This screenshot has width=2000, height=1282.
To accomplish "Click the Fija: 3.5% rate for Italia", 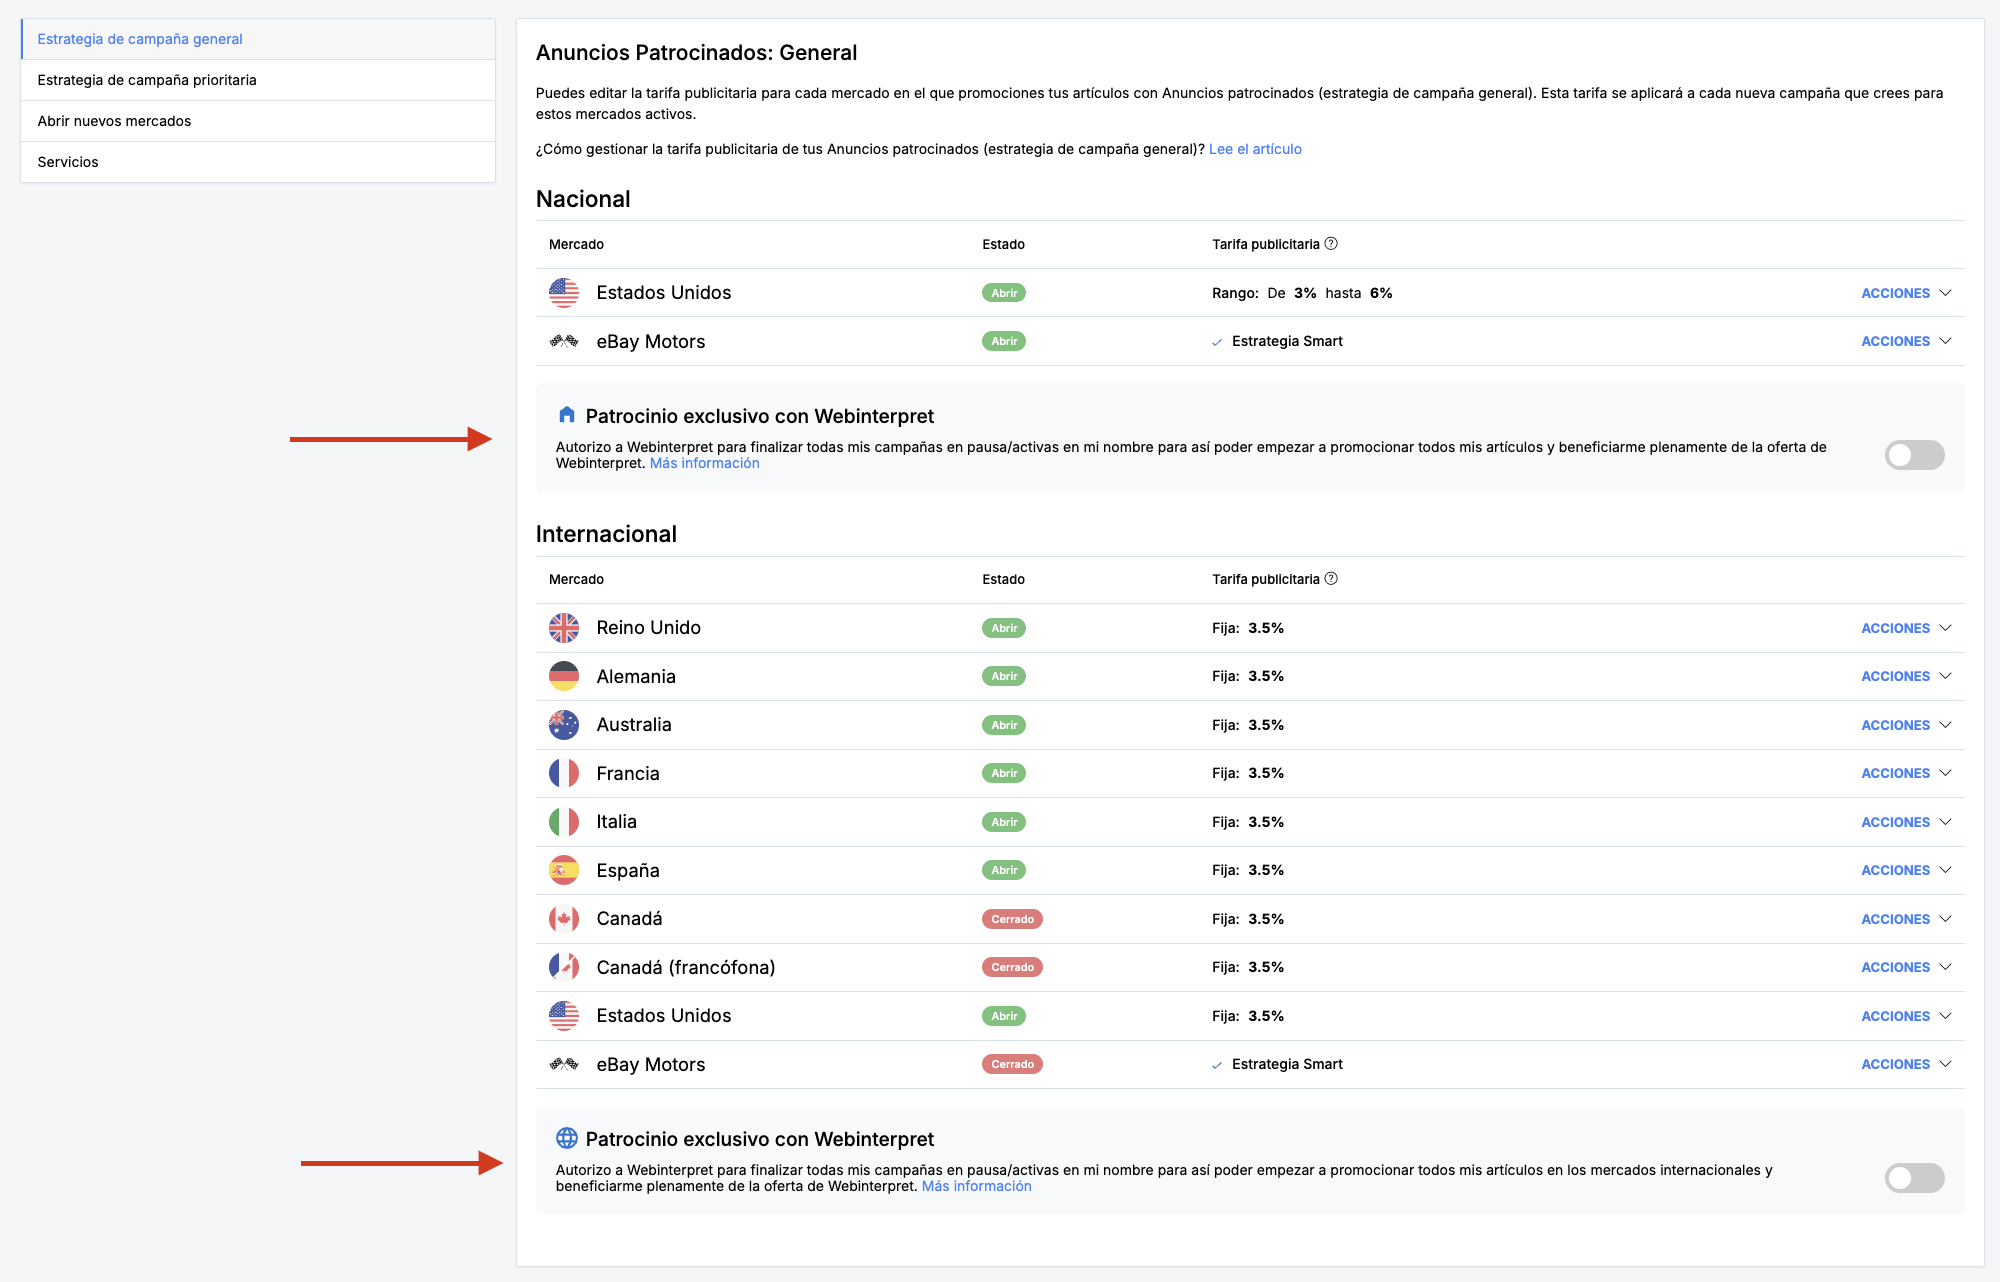I will (x=1248, y=822).
